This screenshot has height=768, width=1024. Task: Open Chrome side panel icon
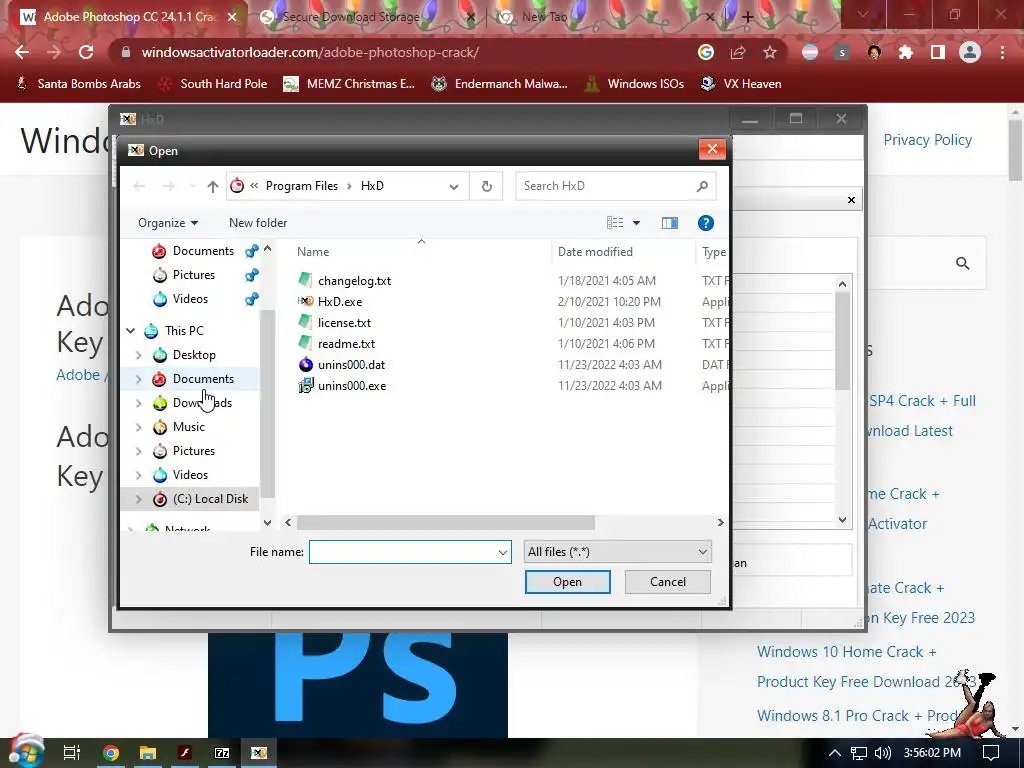(938, 52)
